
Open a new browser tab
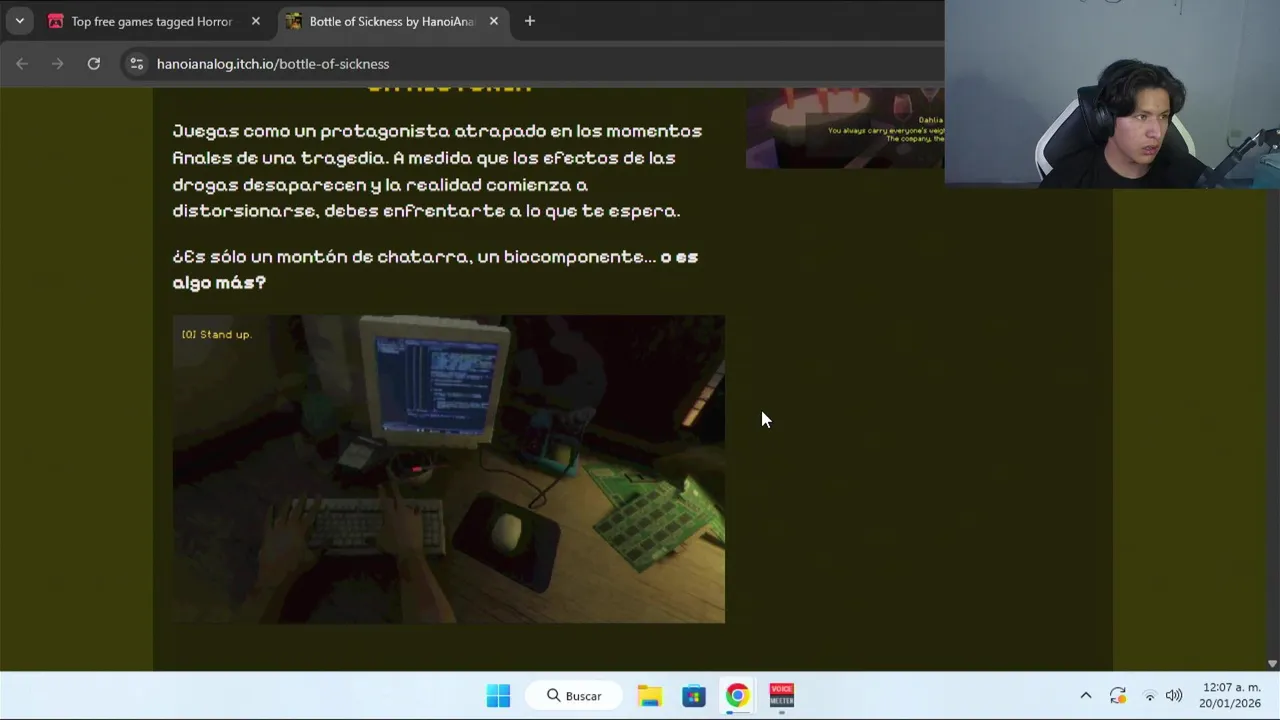click(x=530, y=21)
